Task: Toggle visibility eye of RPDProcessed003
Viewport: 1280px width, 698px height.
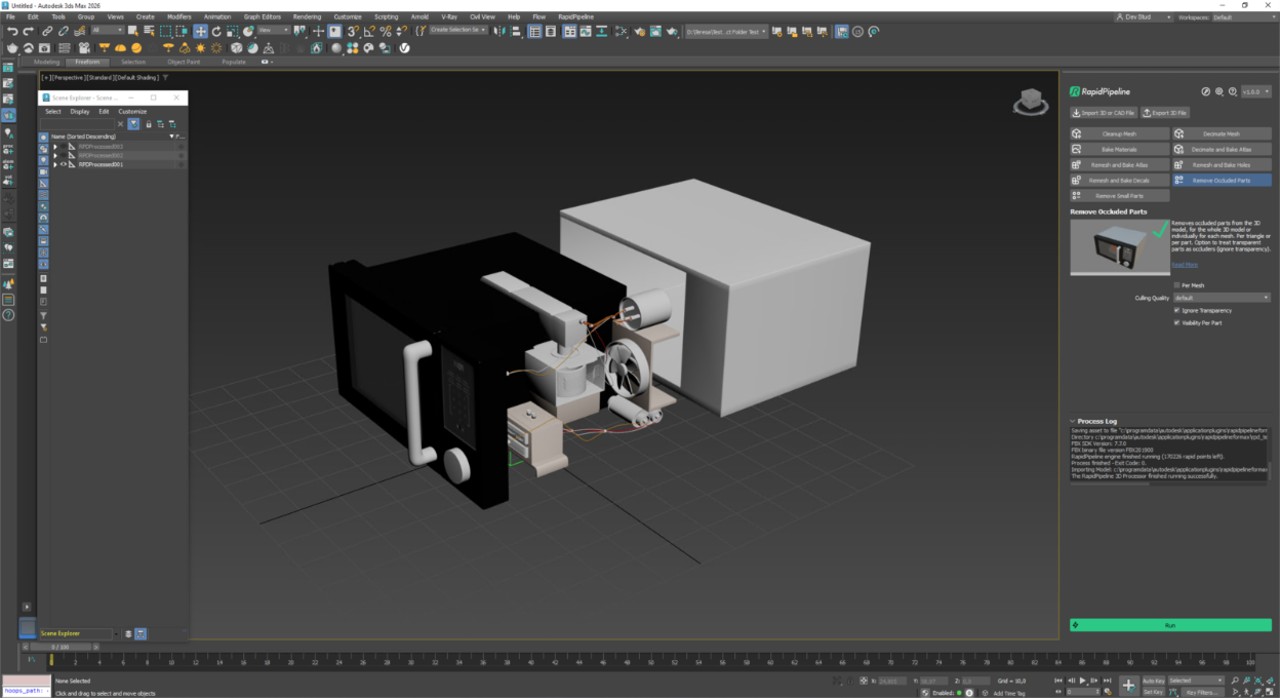Action: (64, 146)
